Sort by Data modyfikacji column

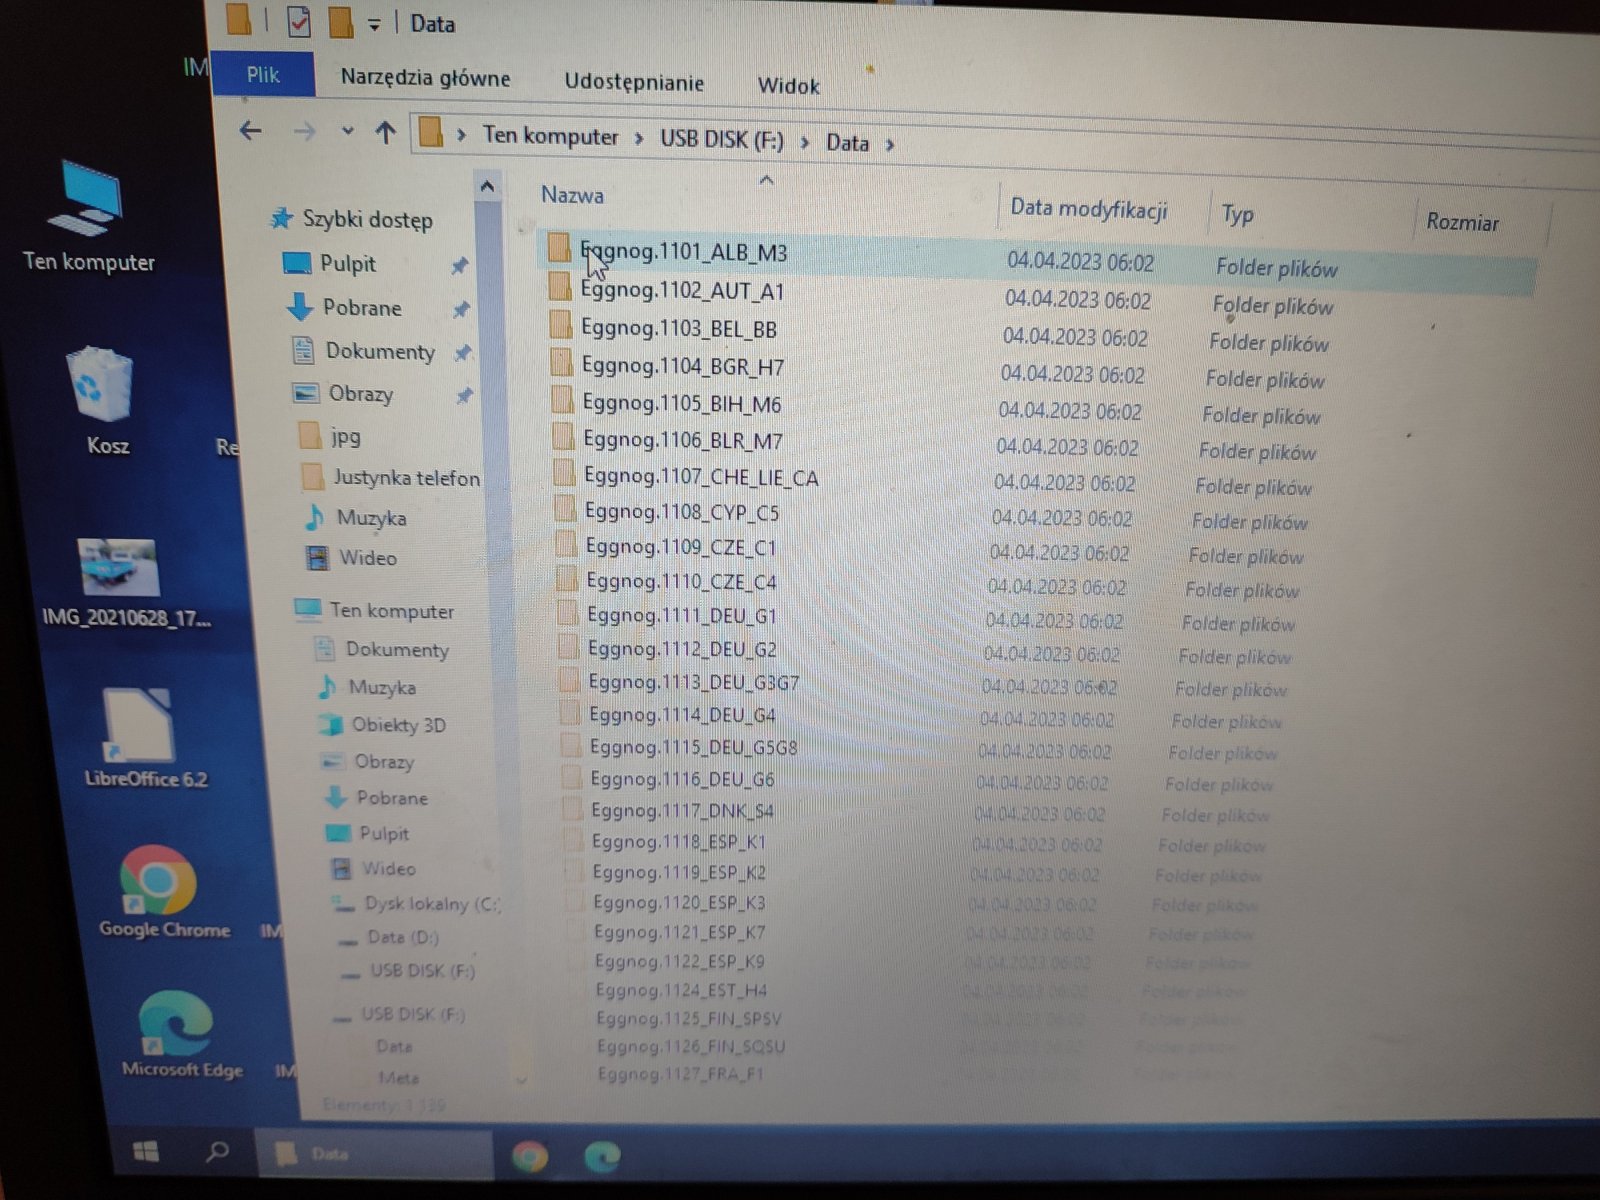tap(1089, 209)
